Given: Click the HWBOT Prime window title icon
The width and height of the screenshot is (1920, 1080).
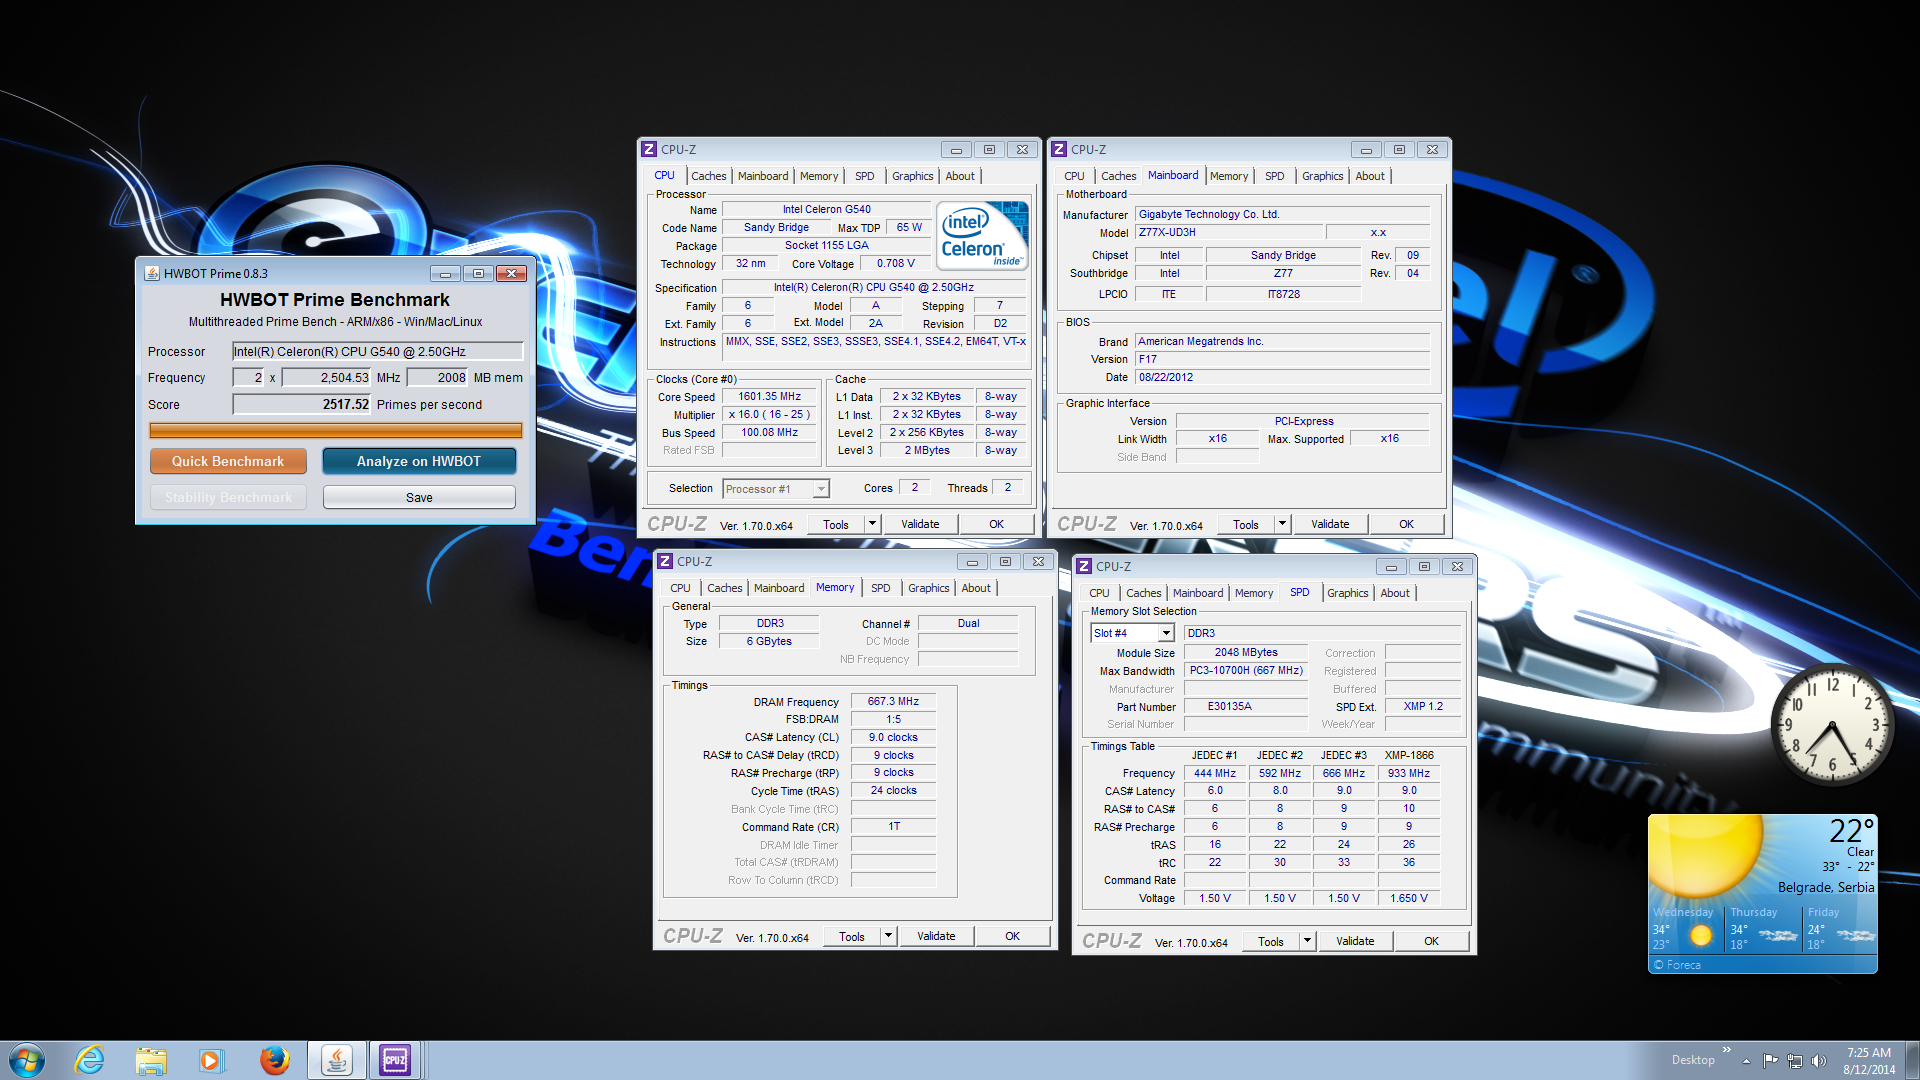Looking at the screenshot, I should click(x=152, y=273).
